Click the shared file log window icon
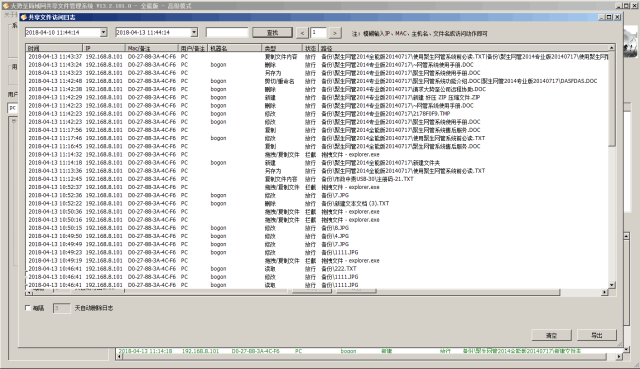Viewport: 640px width, 369px height. pyautogui.click(x=24, y=17)
